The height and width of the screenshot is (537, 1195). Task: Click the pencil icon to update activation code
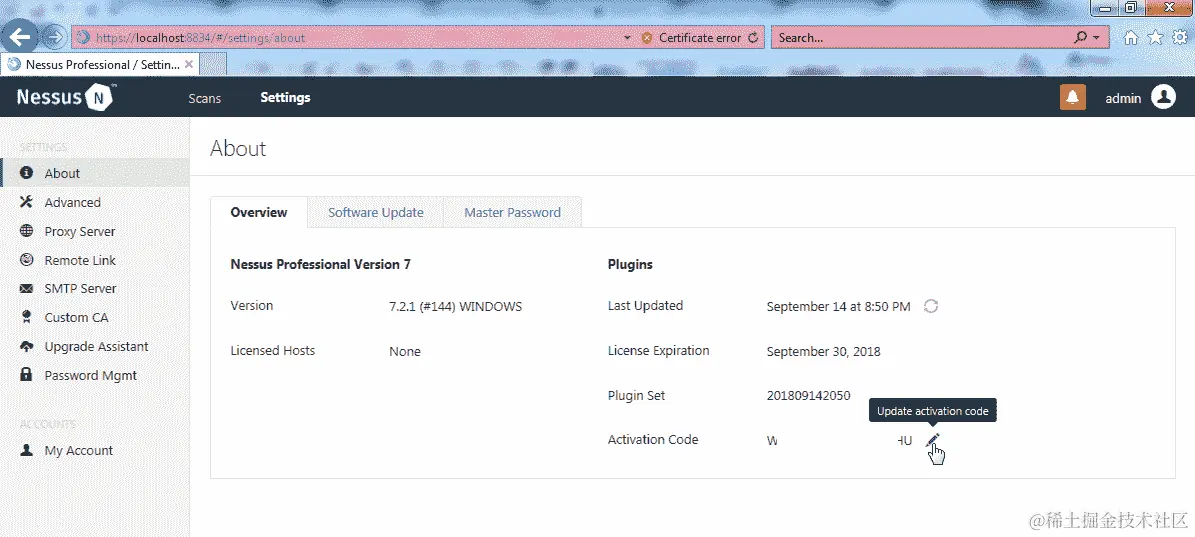[x=933, y=440]
